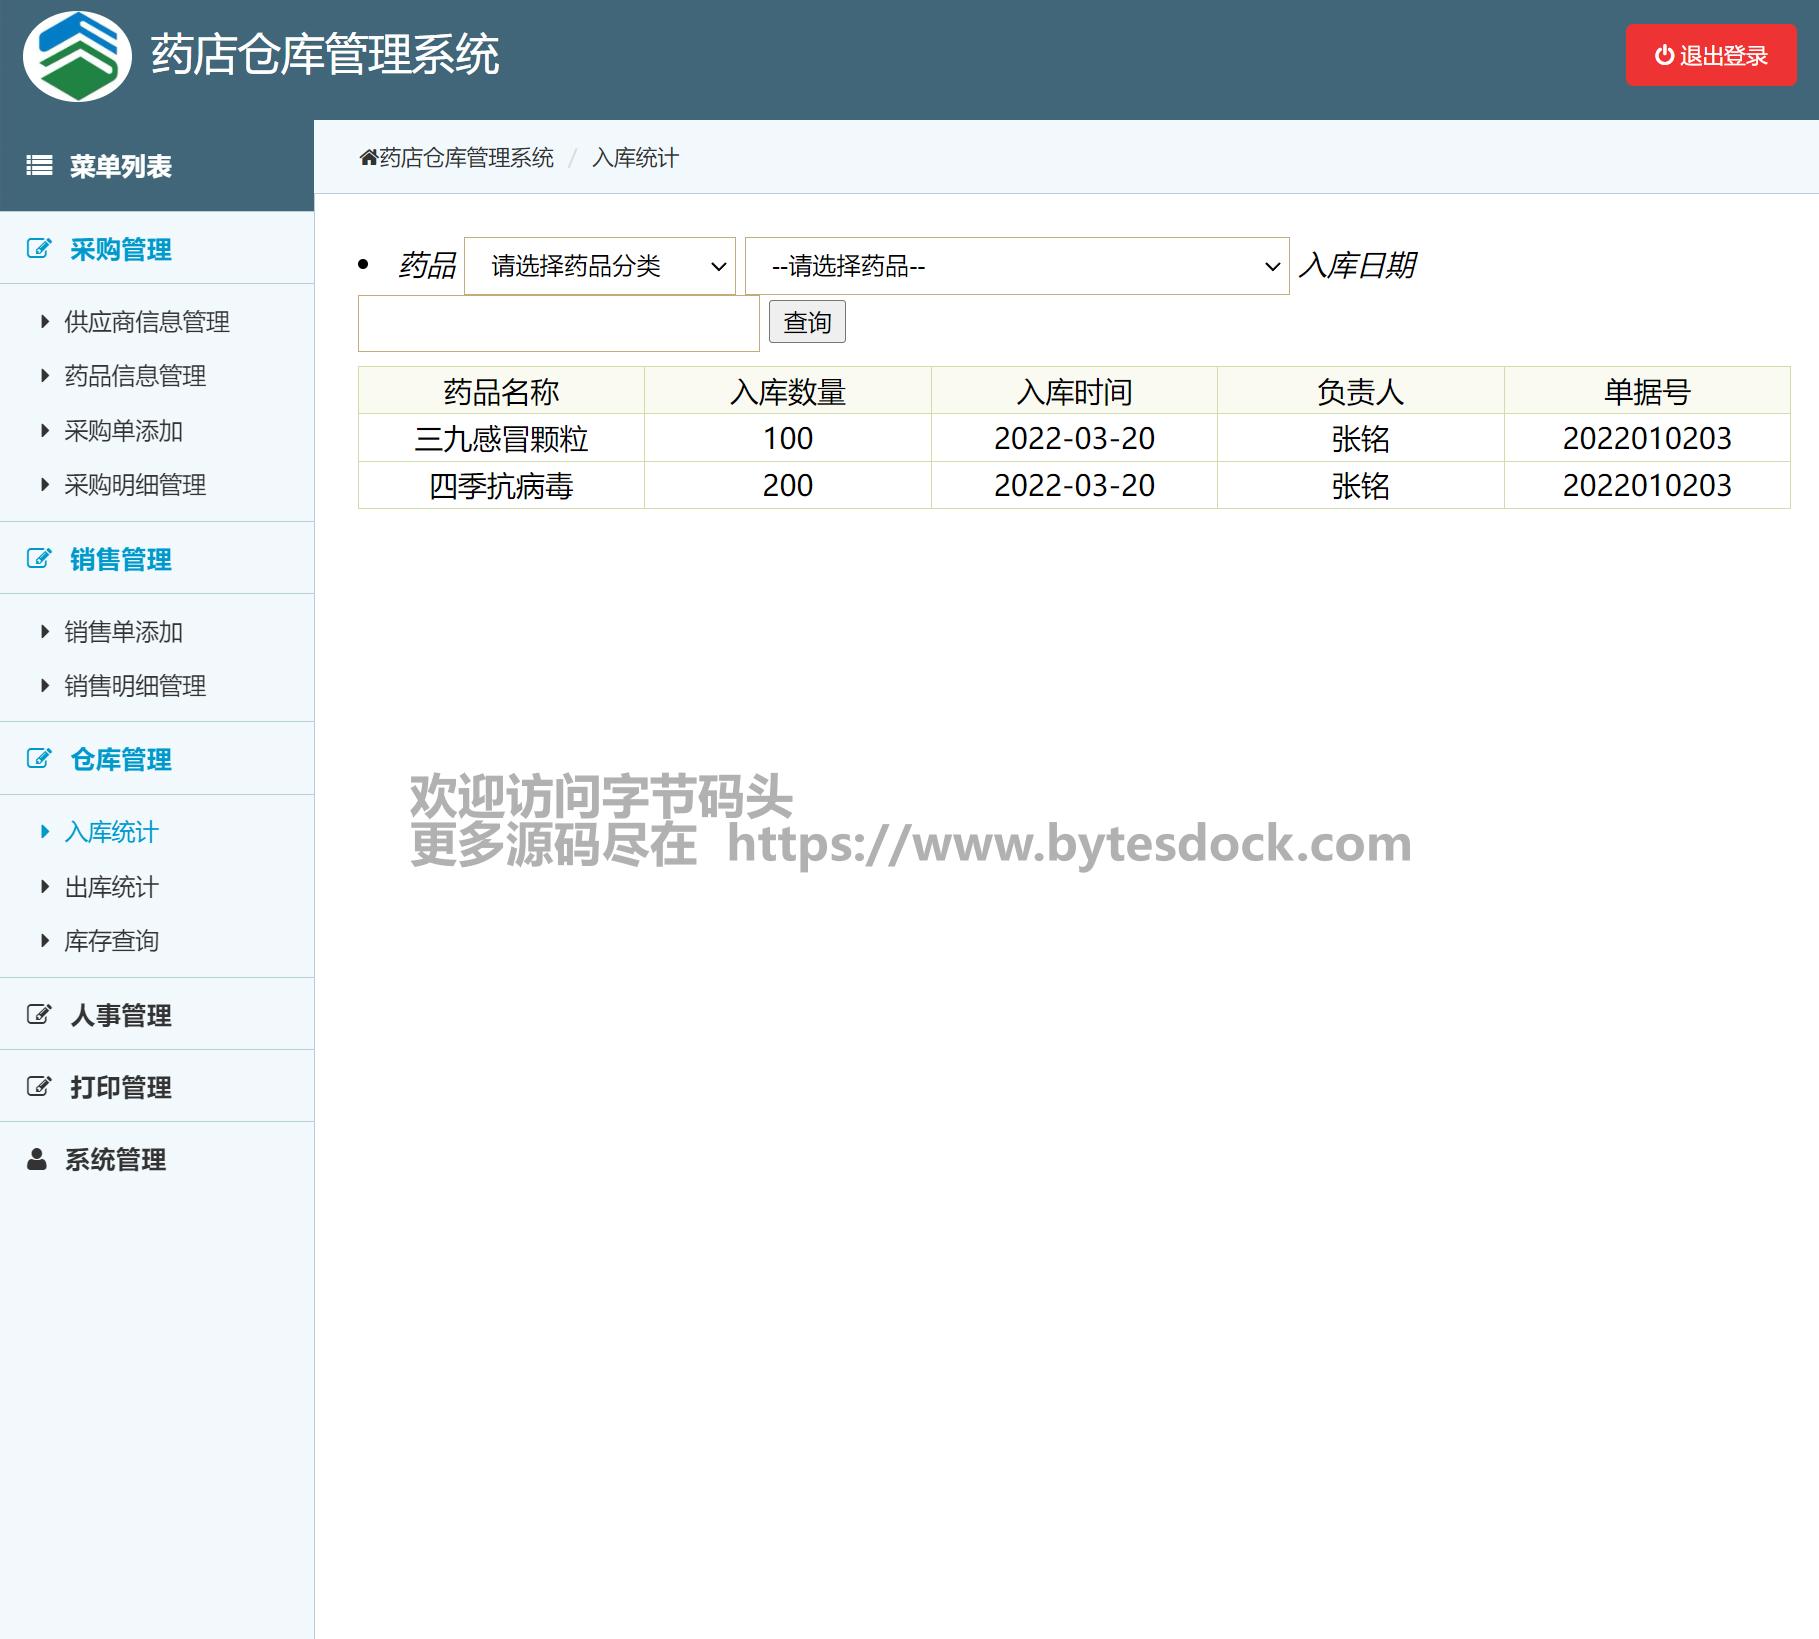Click the edit icon beside 销售管理
Image resolution: width=1819 pixels, height=1639 pixels.
[39, 559]
